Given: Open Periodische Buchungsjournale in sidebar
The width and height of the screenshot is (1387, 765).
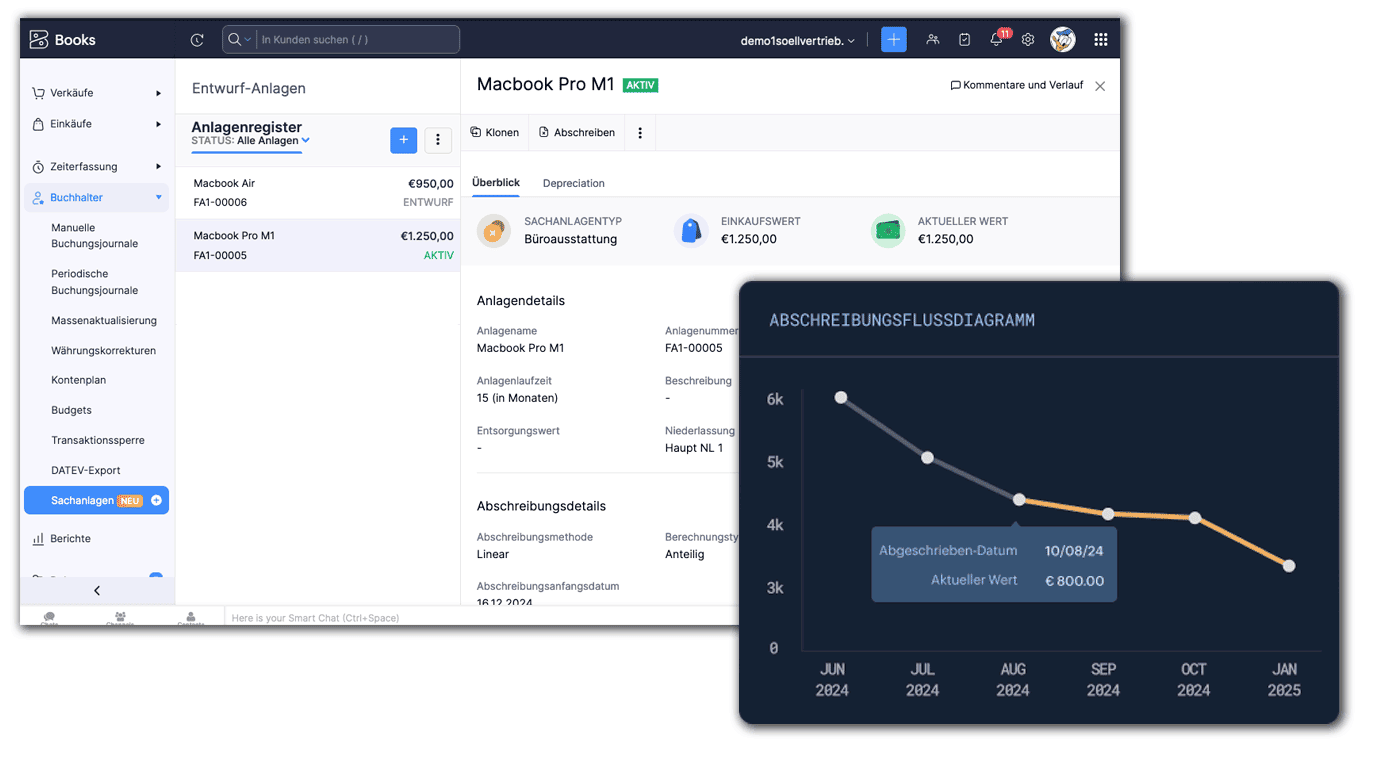Looking at the screenshot, I should click(95, 282).
